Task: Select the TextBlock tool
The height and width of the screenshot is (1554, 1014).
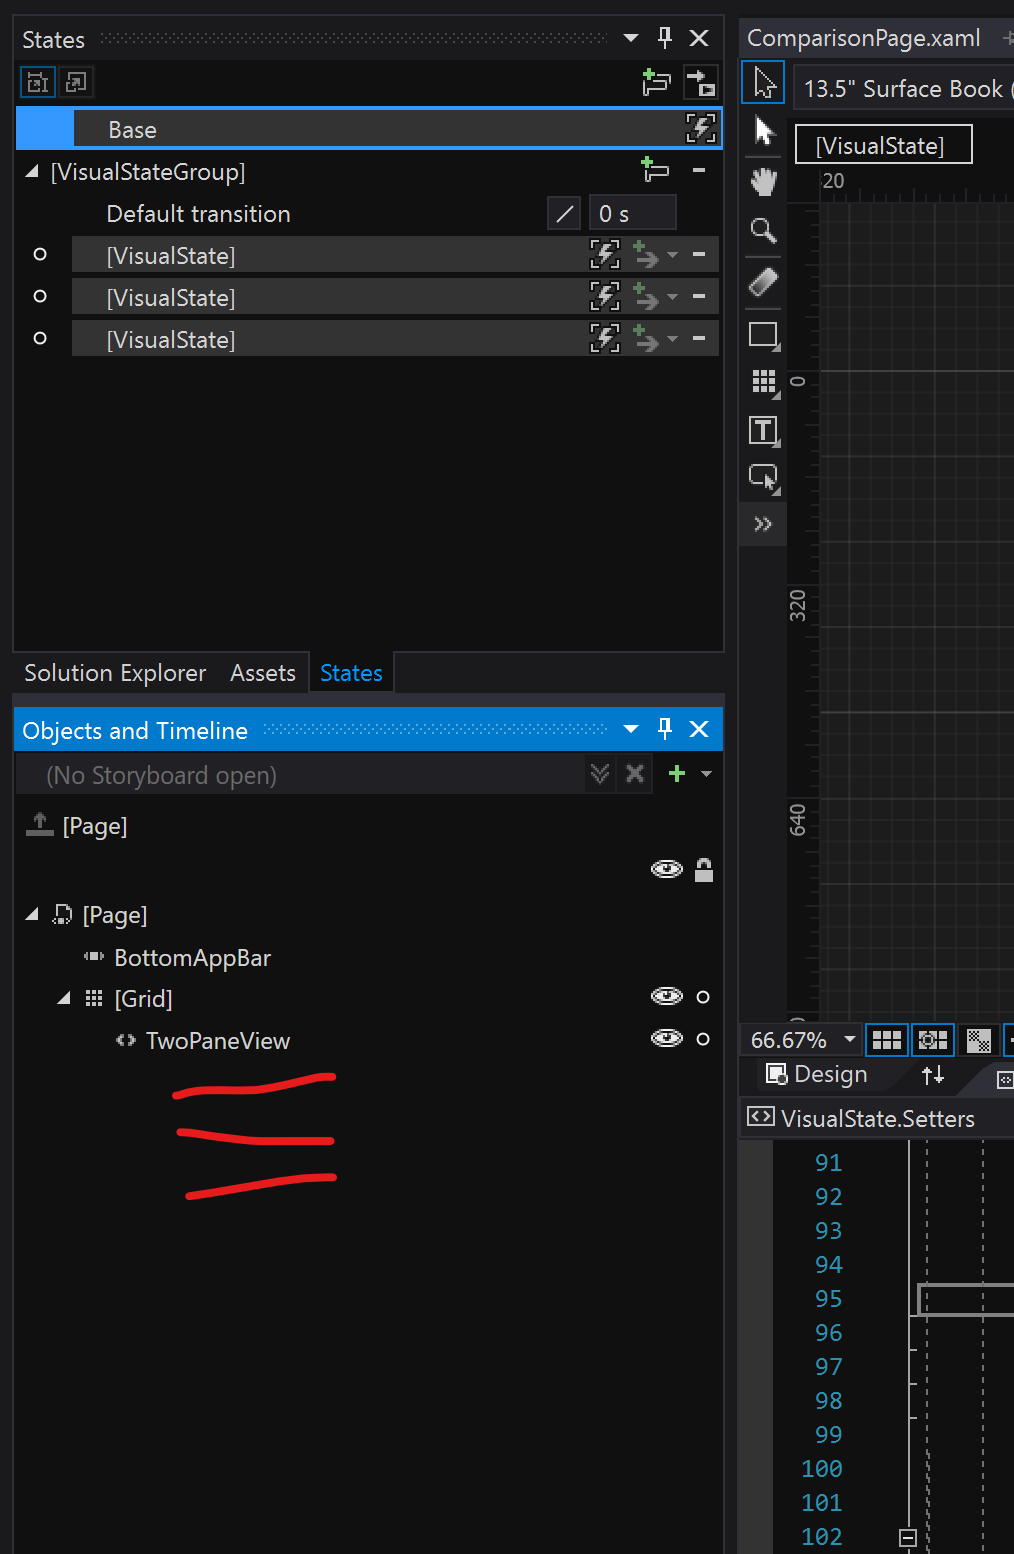Action: click(x=764, y=431)
